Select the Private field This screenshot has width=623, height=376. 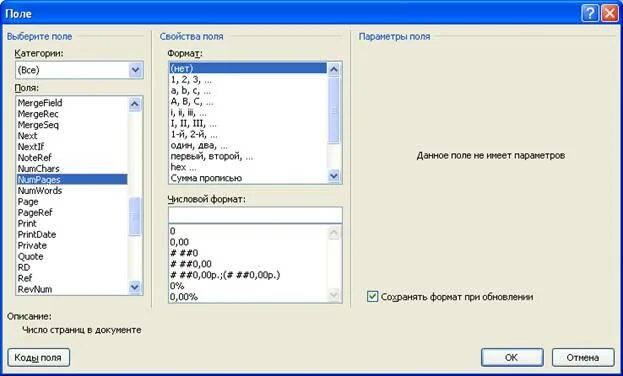coord(72,246)
